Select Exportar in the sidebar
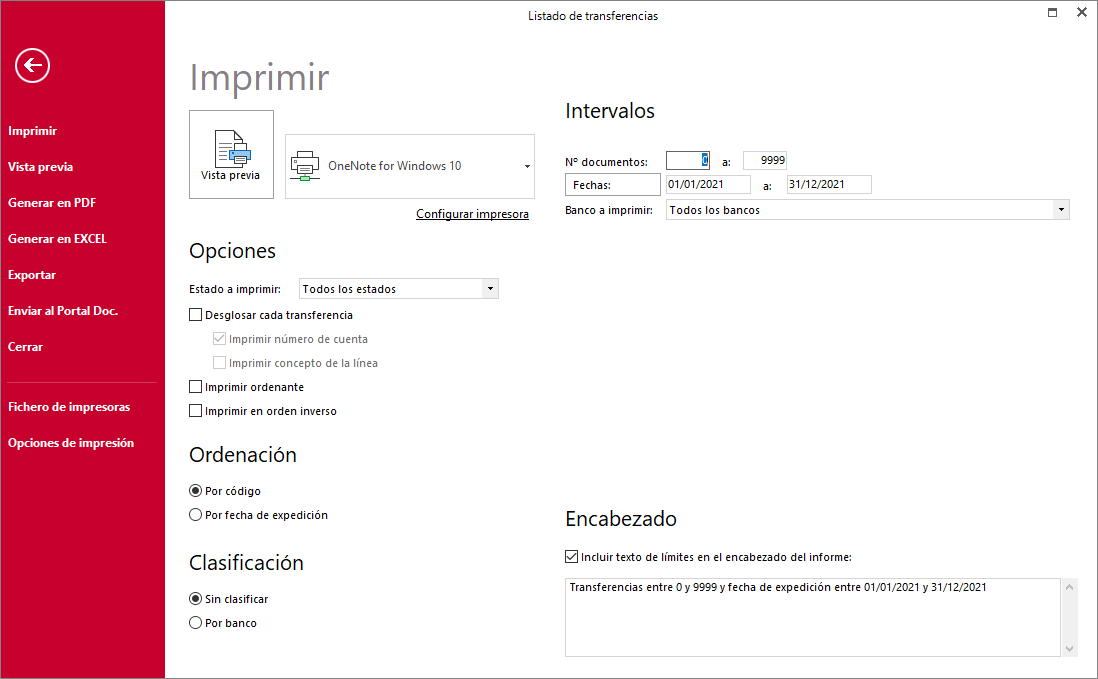The image size is (1098, 679). 32,275
